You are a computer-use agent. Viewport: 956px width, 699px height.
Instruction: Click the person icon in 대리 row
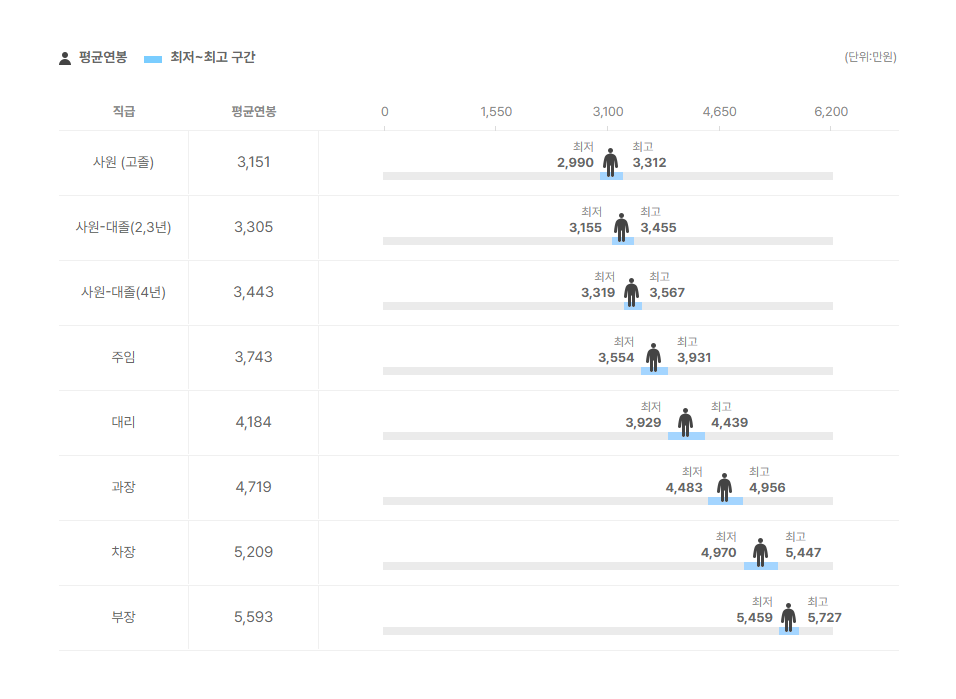pos(685,423)
